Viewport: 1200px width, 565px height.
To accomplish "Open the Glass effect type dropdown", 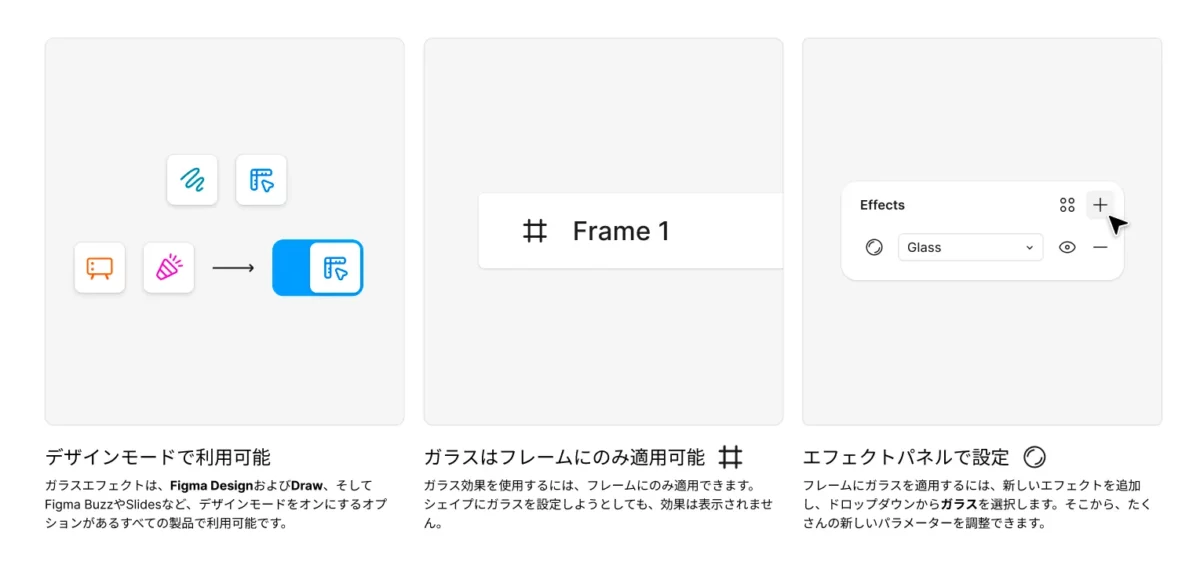I will 960,247.
